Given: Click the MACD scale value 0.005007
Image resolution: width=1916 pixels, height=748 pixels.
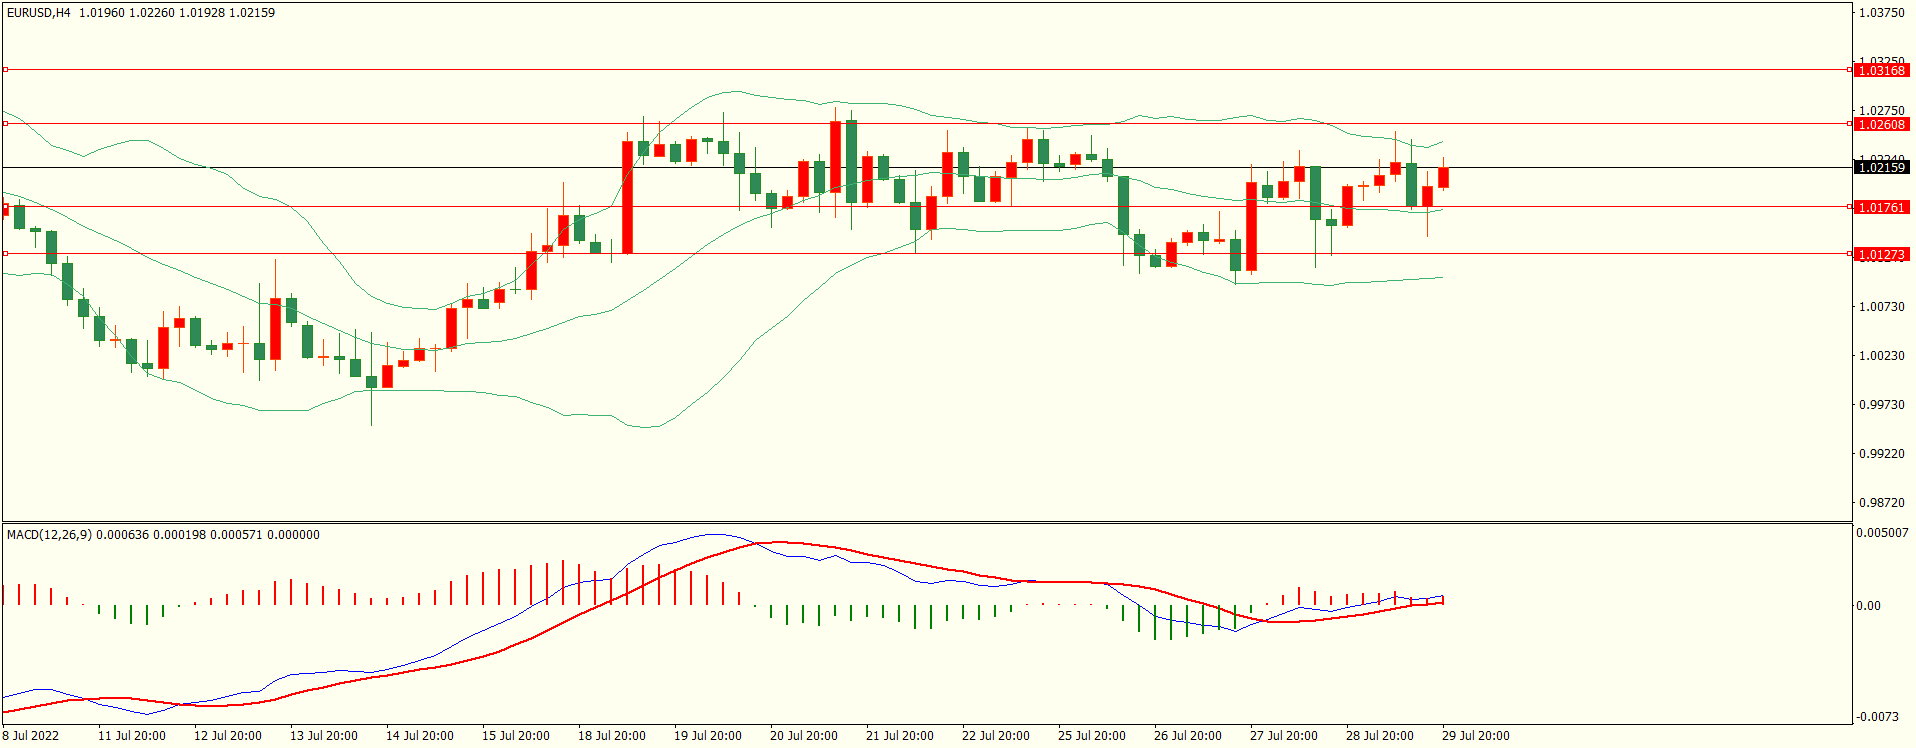Looking at the screenshot, I should pos(1882,533).
